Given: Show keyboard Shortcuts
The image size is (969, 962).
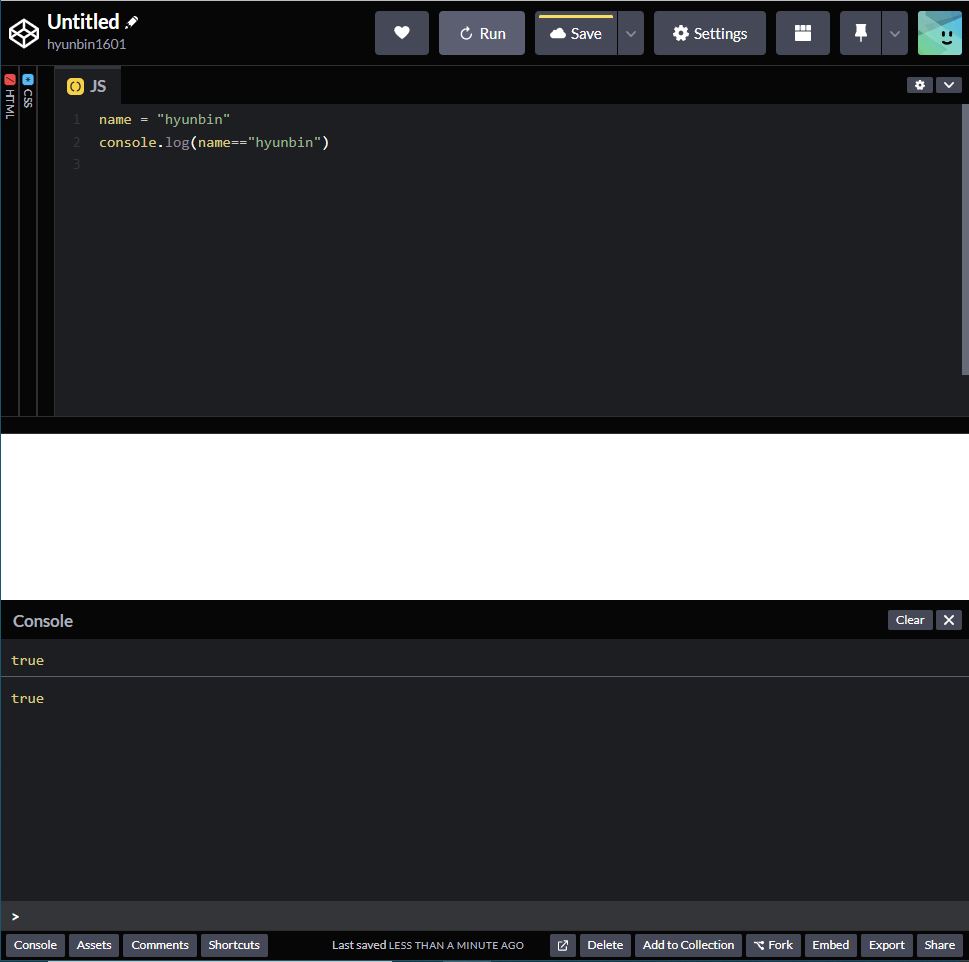Looking at the screenshot, I should tap(234, 945).
